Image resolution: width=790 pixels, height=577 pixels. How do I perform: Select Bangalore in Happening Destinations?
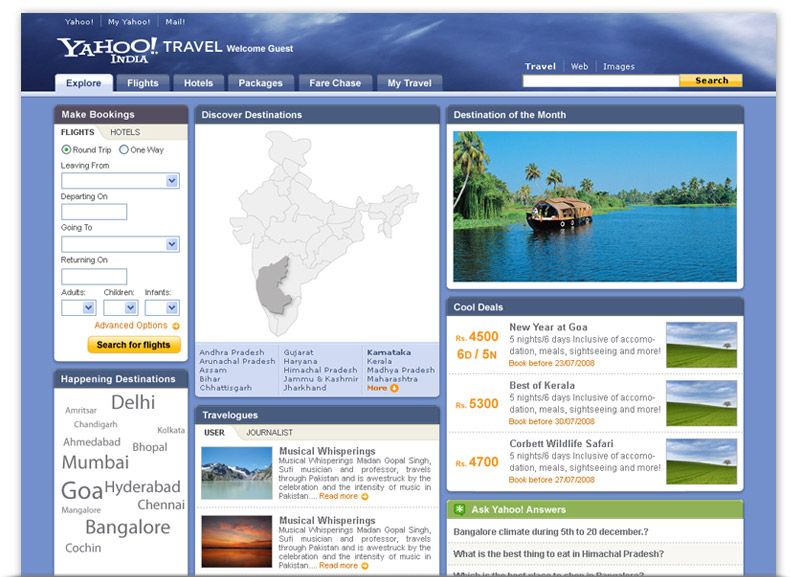128,527
